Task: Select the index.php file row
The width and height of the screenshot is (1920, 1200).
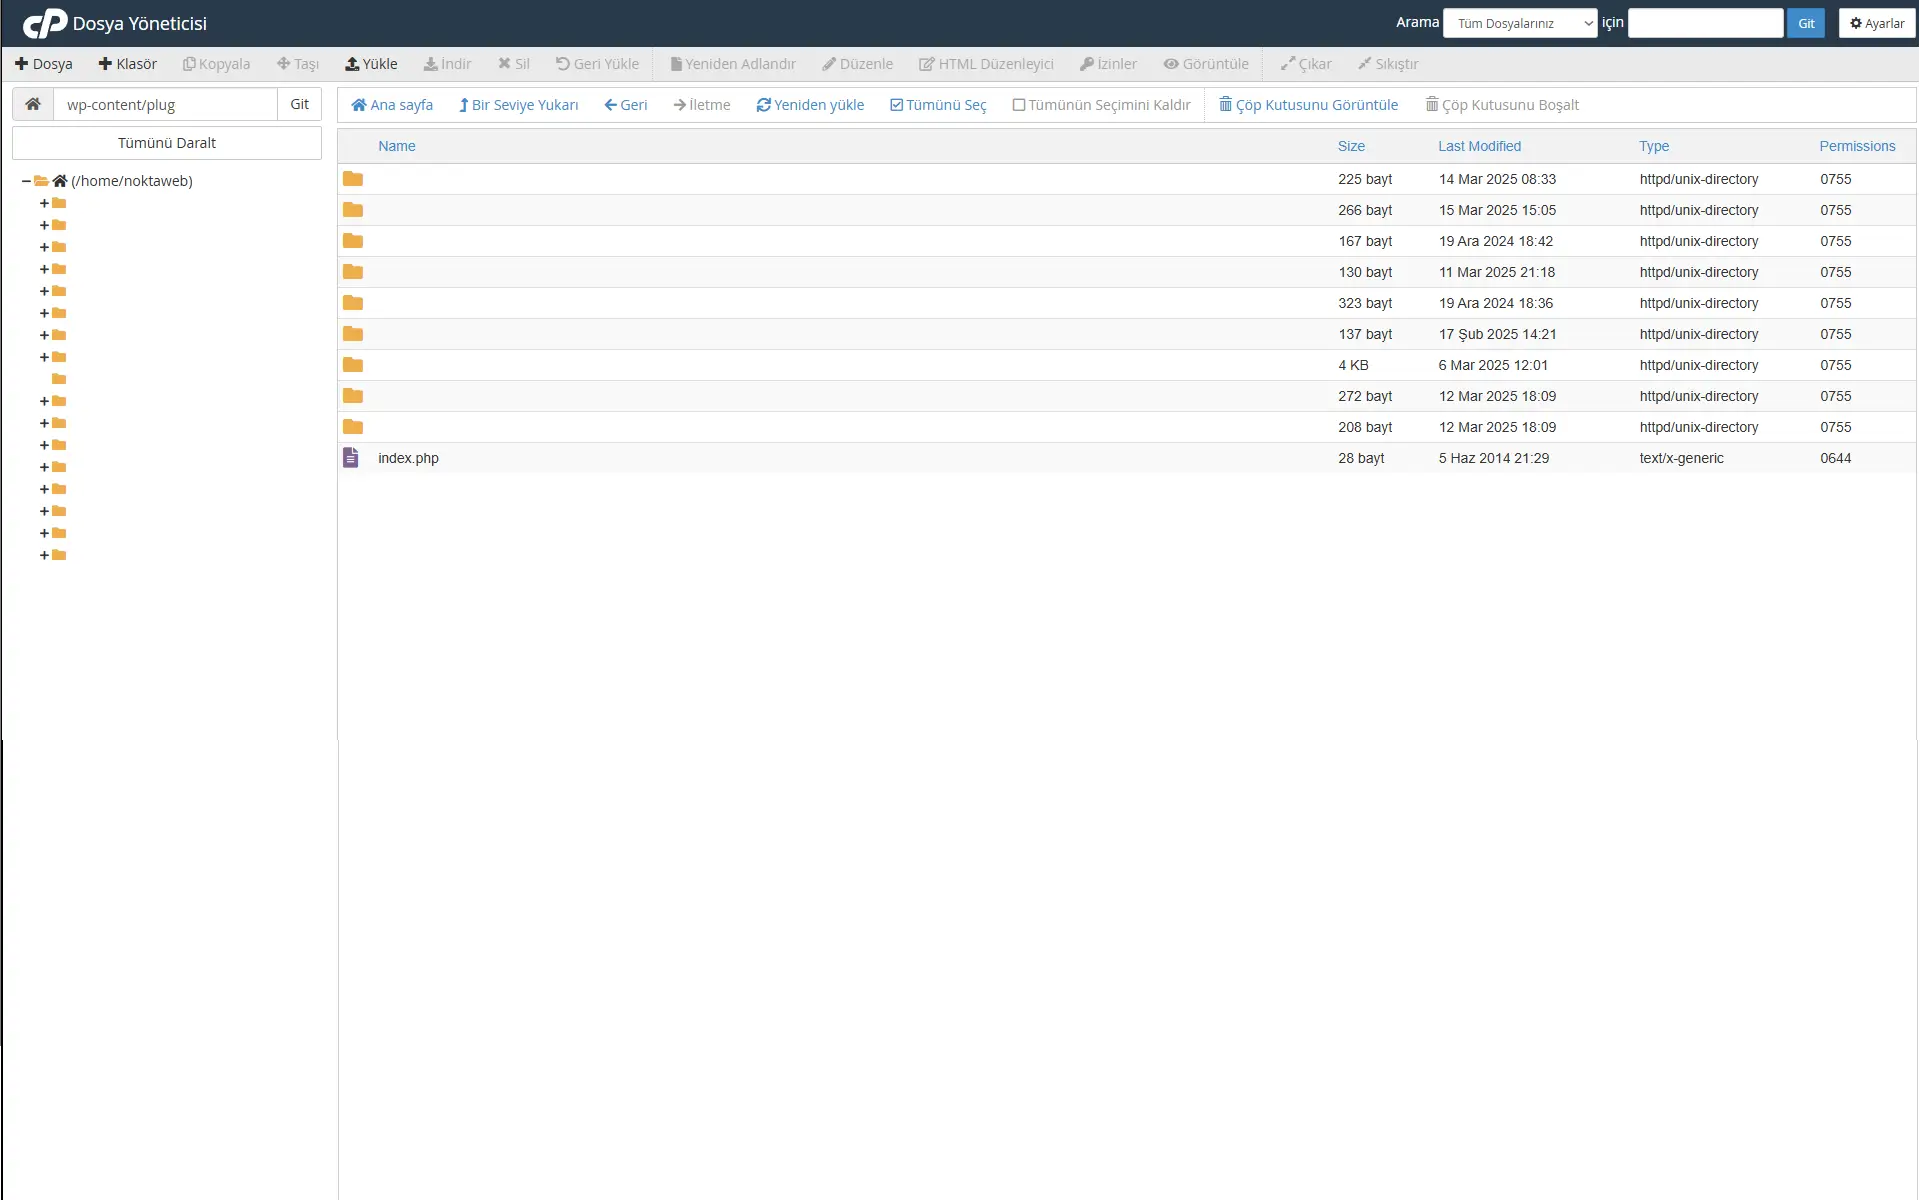Action: coord(408,458)
